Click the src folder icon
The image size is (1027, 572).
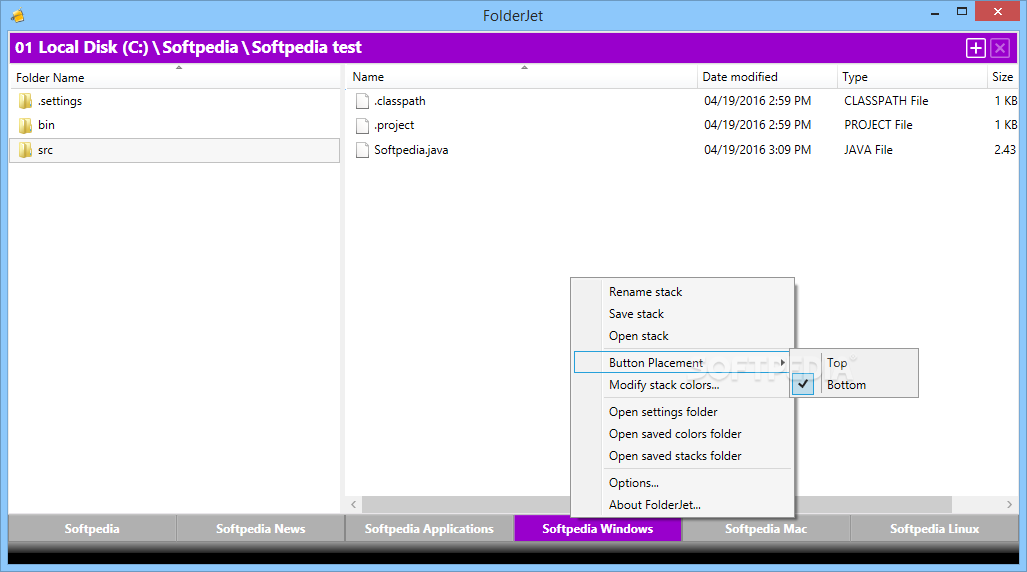pyautogui.click(x=26, y=150)
